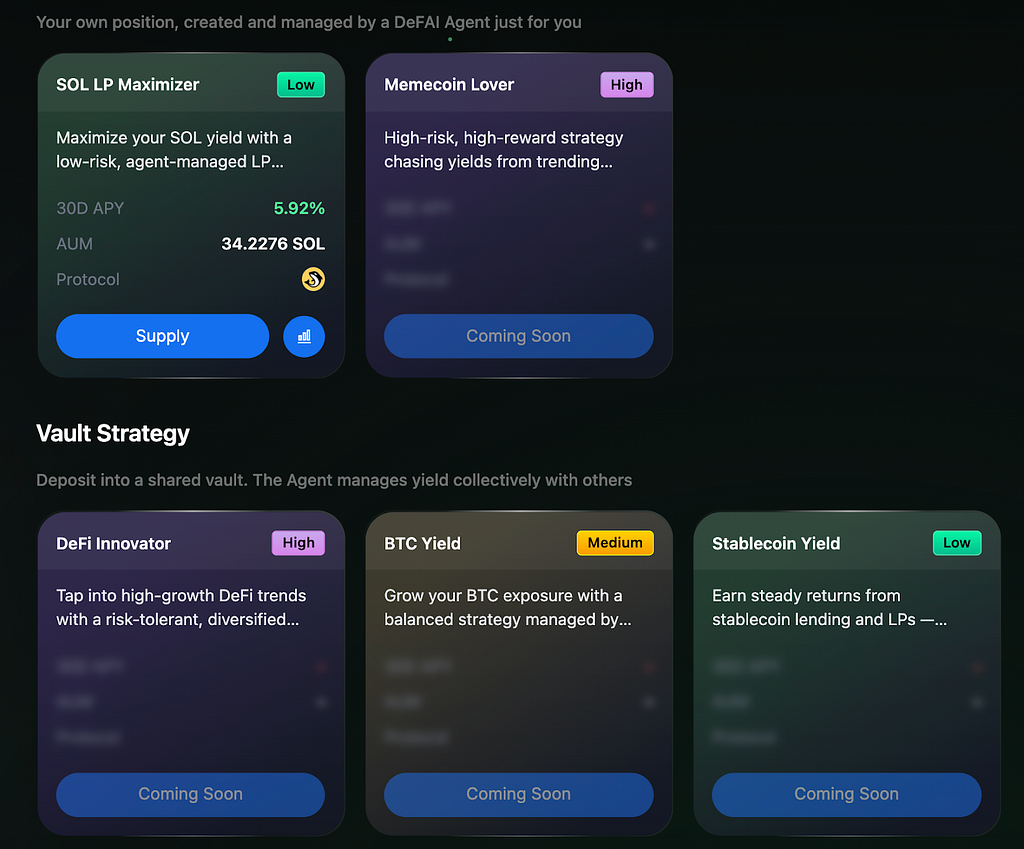Click Coming Soon on BTC Yield card

(x=519, y=794)
